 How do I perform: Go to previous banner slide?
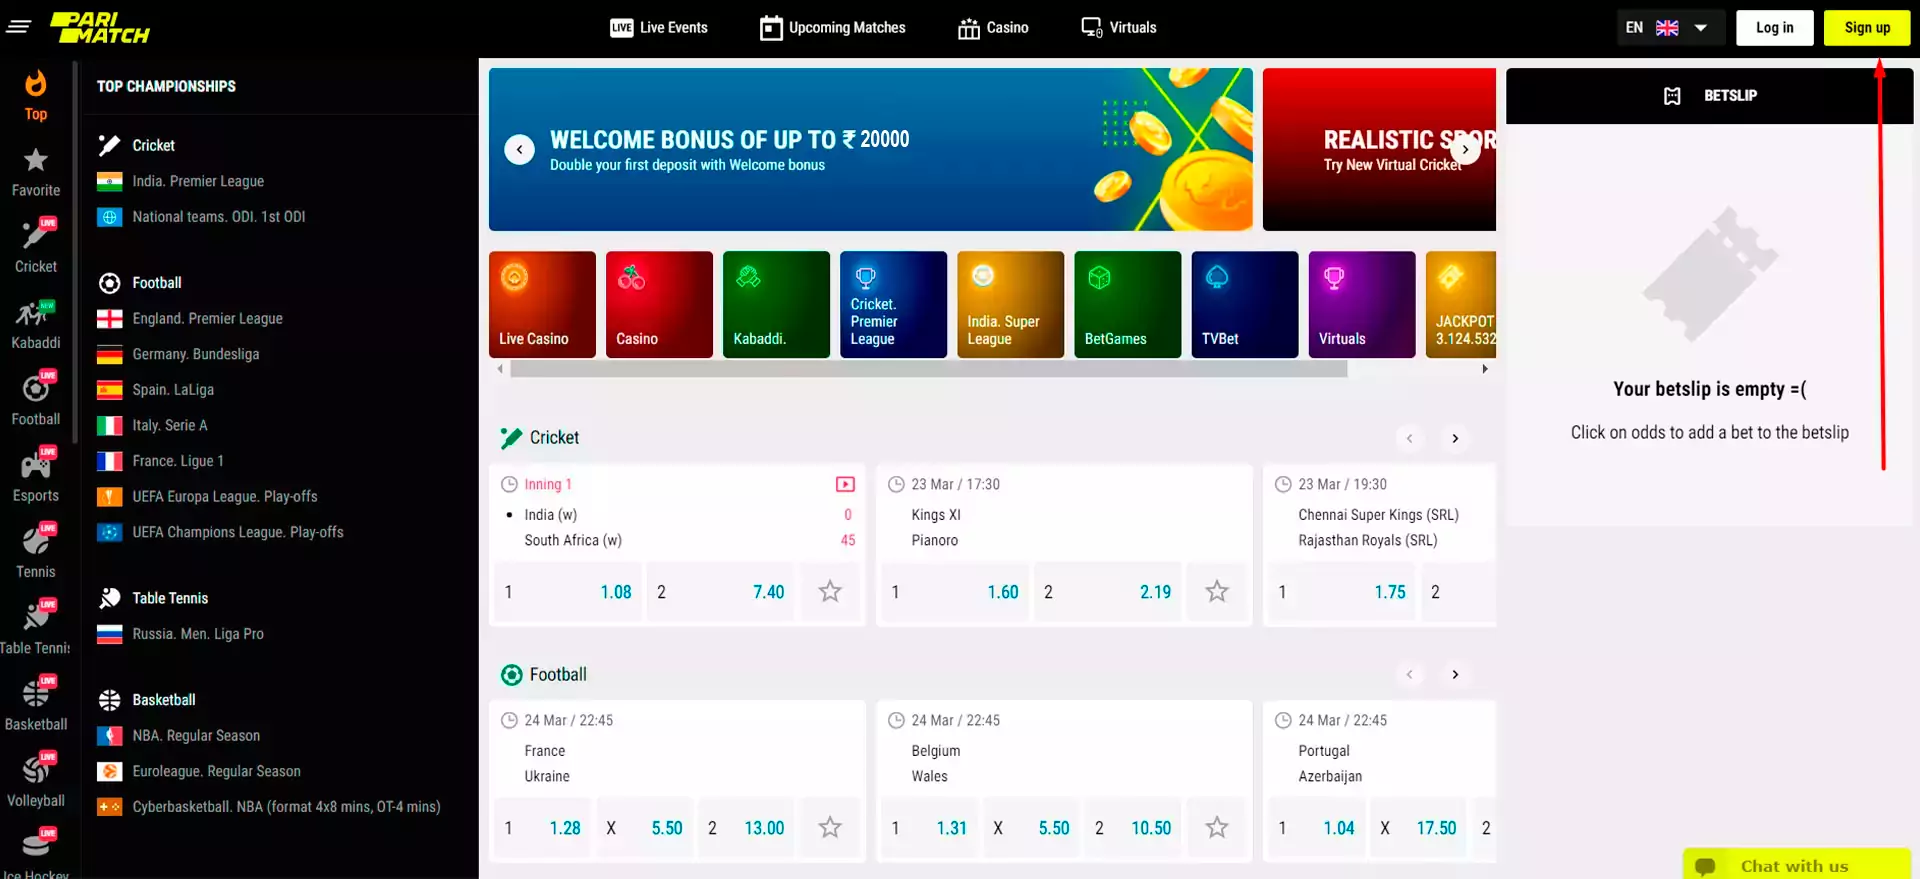[519, 150]
